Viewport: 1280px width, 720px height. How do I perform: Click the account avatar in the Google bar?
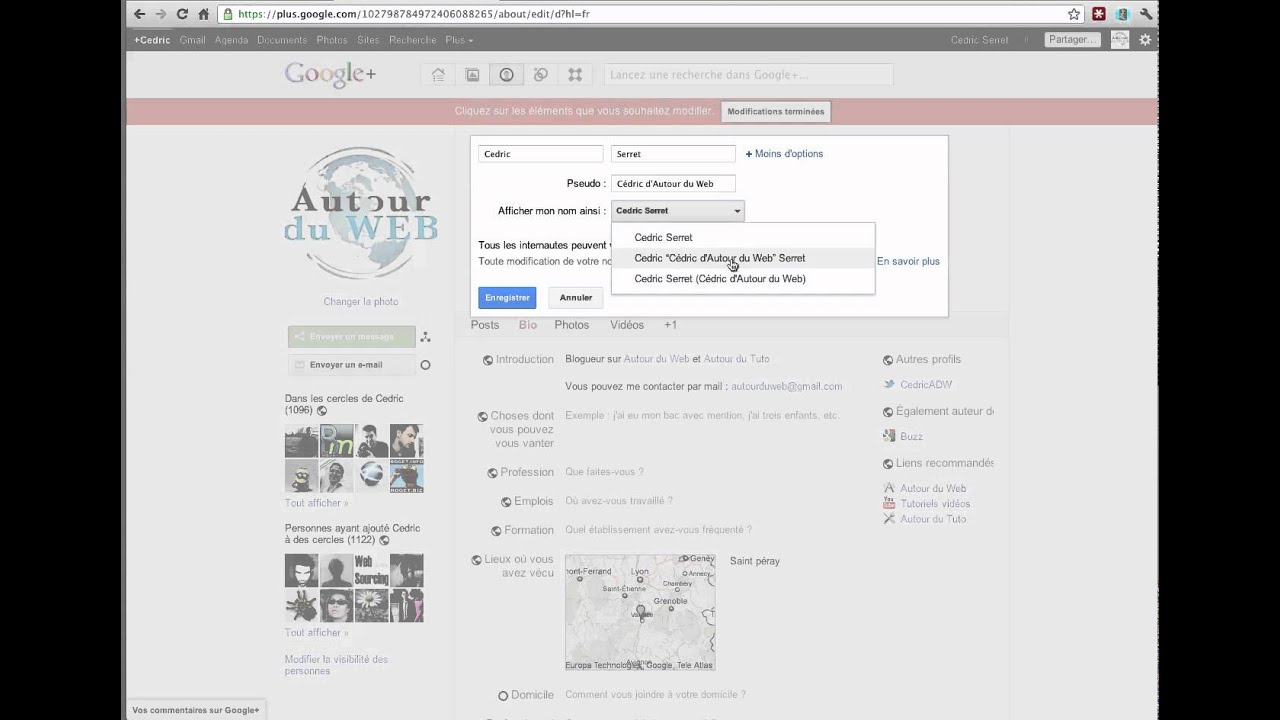pos(1120,40)
